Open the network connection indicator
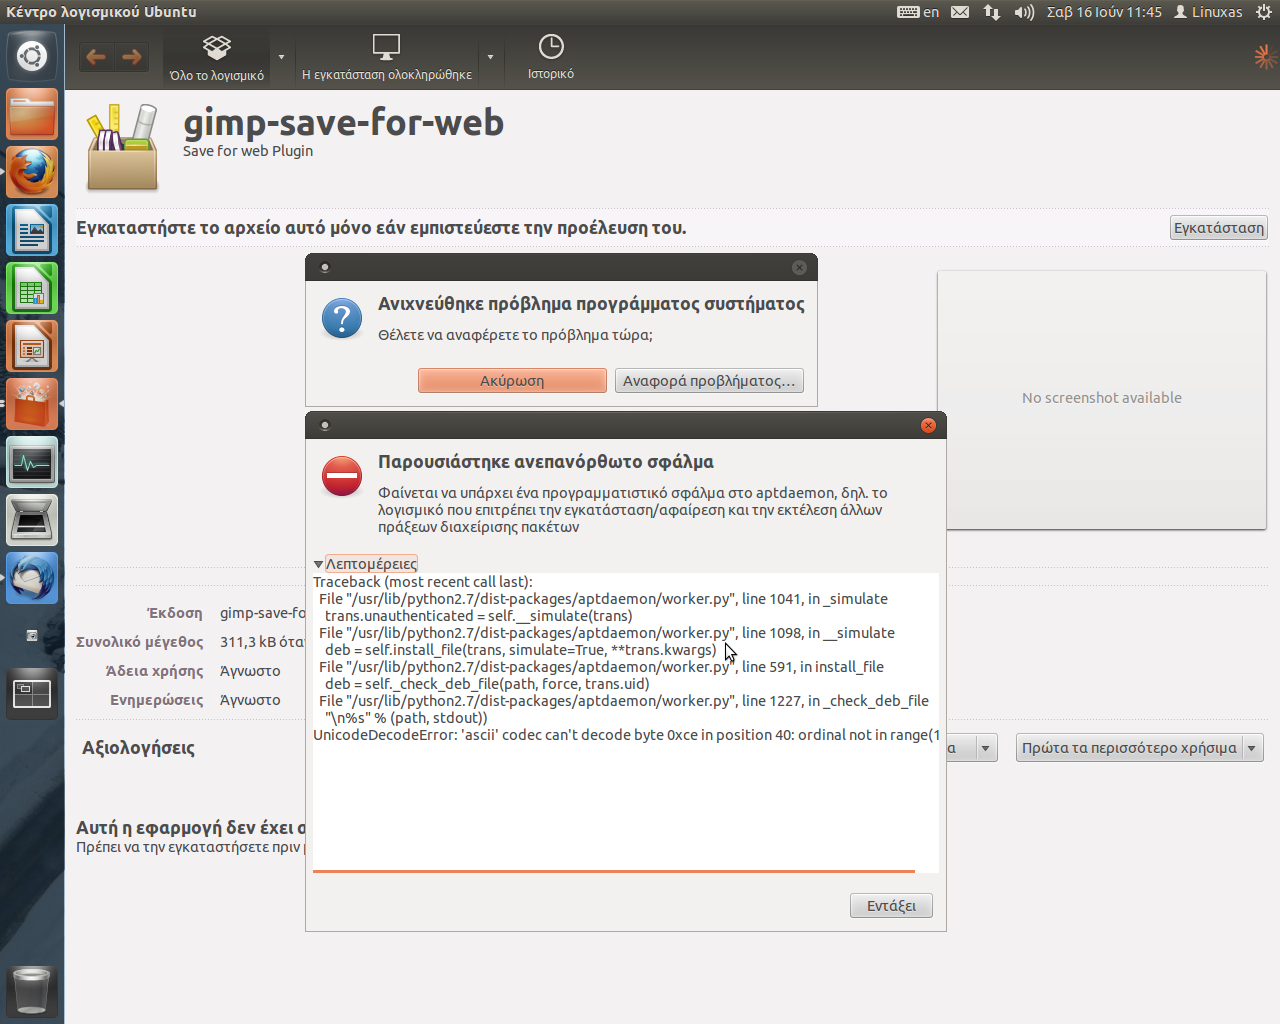The height and width of the screenshot is (1024, 1280). [992, 12]
